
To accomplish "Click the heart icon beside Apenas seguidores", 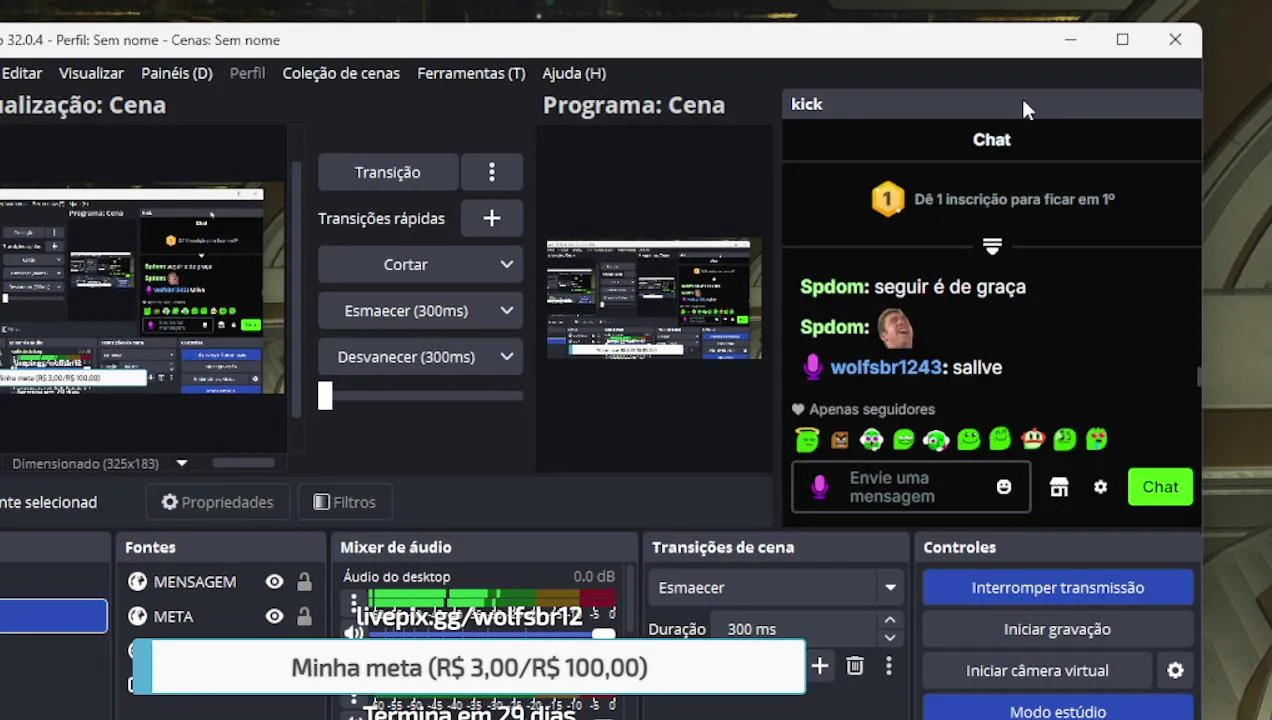I will tap(798, 409).
